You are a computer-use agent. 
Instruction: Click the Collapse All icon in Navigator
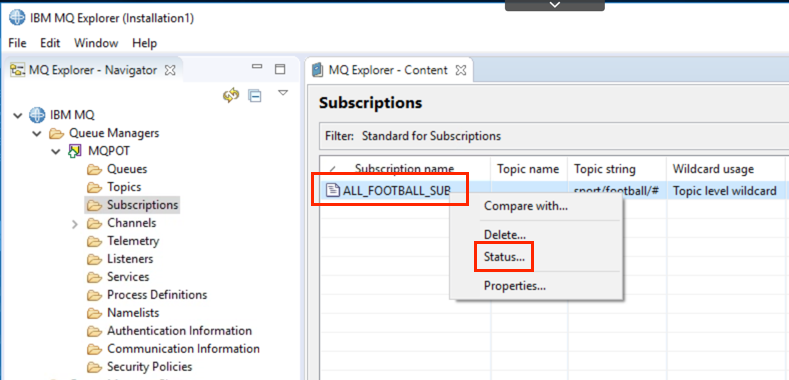[x=255, y=96]
